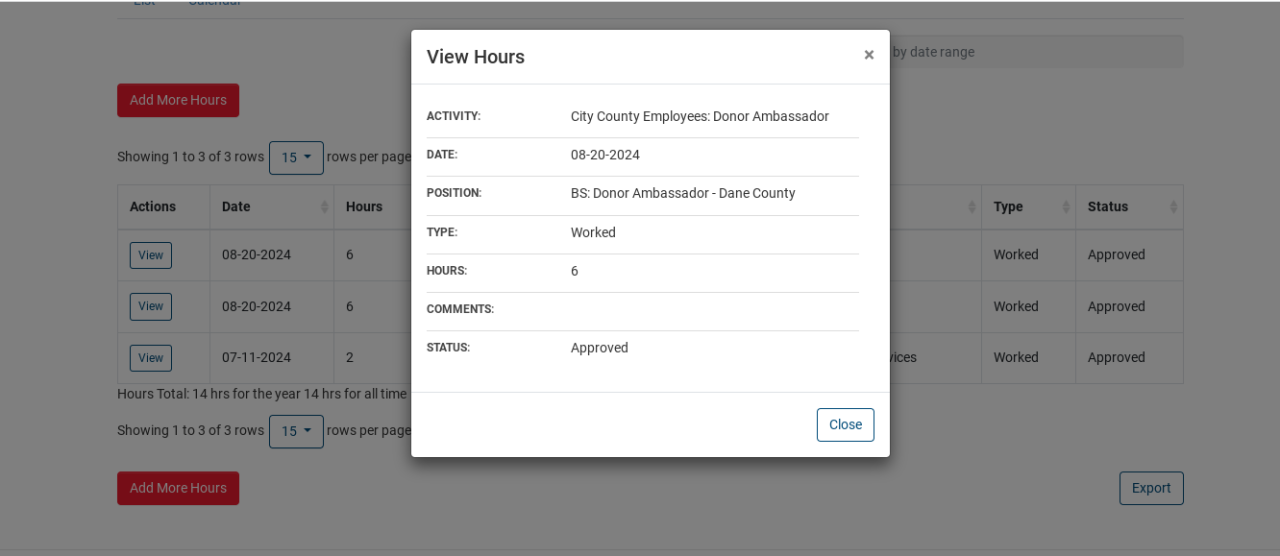Screen dimensions: 1280x556
Task: Click the Close button in the dialog
Action: (x=845, y=424)
